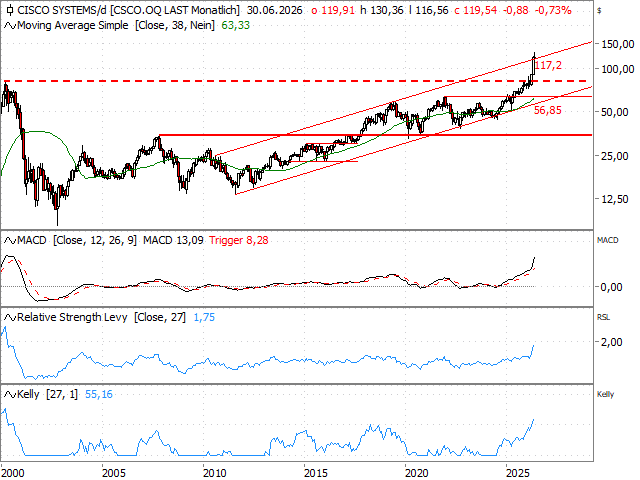Click the red Trigger 8,28 label
The height and width of the screenshot is (480, 640).
coord(239,240)
